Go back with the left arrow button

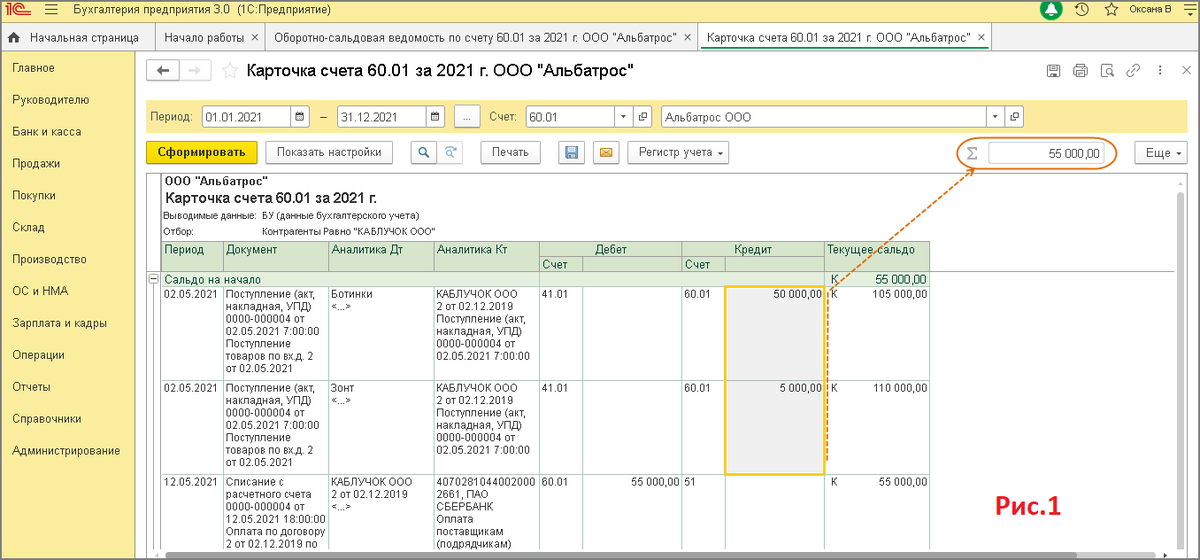point(164,71)
